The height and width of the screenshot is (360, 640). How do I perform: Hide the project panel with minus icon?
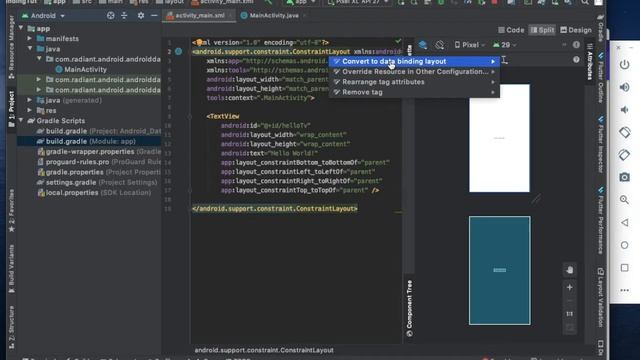point(154,16)
